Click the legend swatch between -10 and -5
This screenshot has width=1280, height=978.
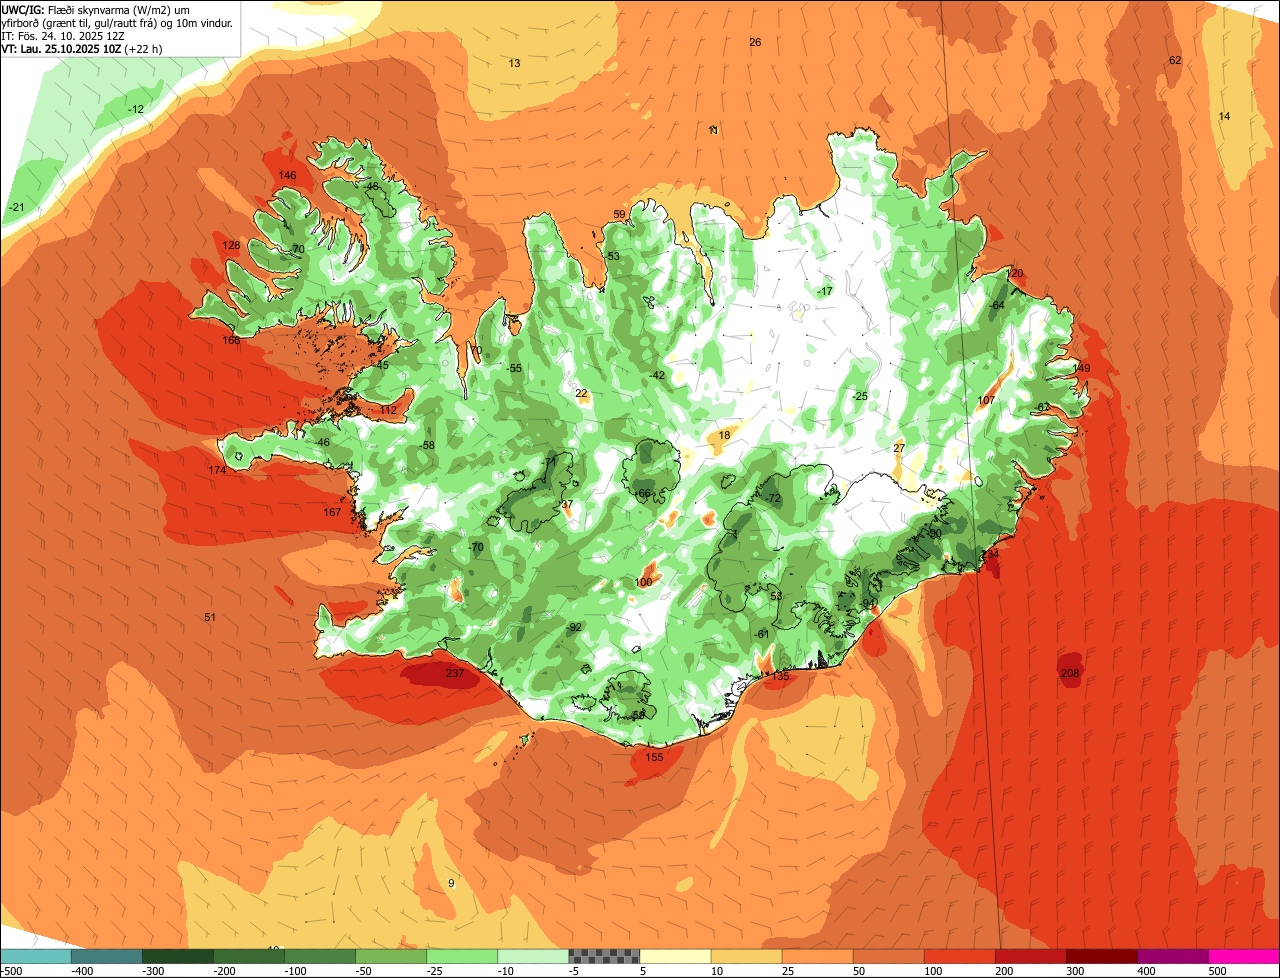coord(533,956)
